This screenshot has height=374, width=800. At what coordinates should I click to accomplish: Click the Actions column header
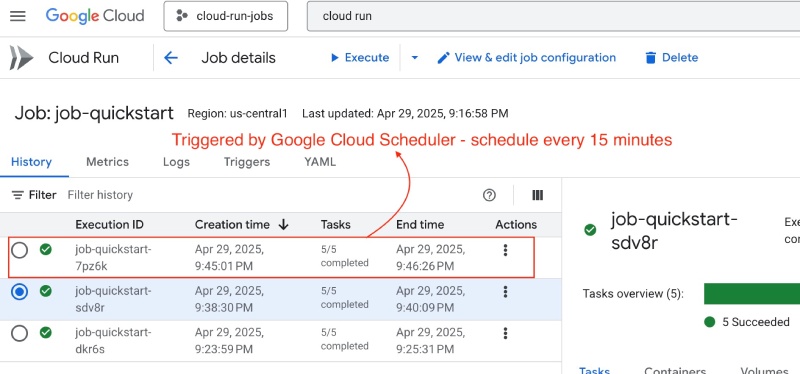[x=516, y=225]
